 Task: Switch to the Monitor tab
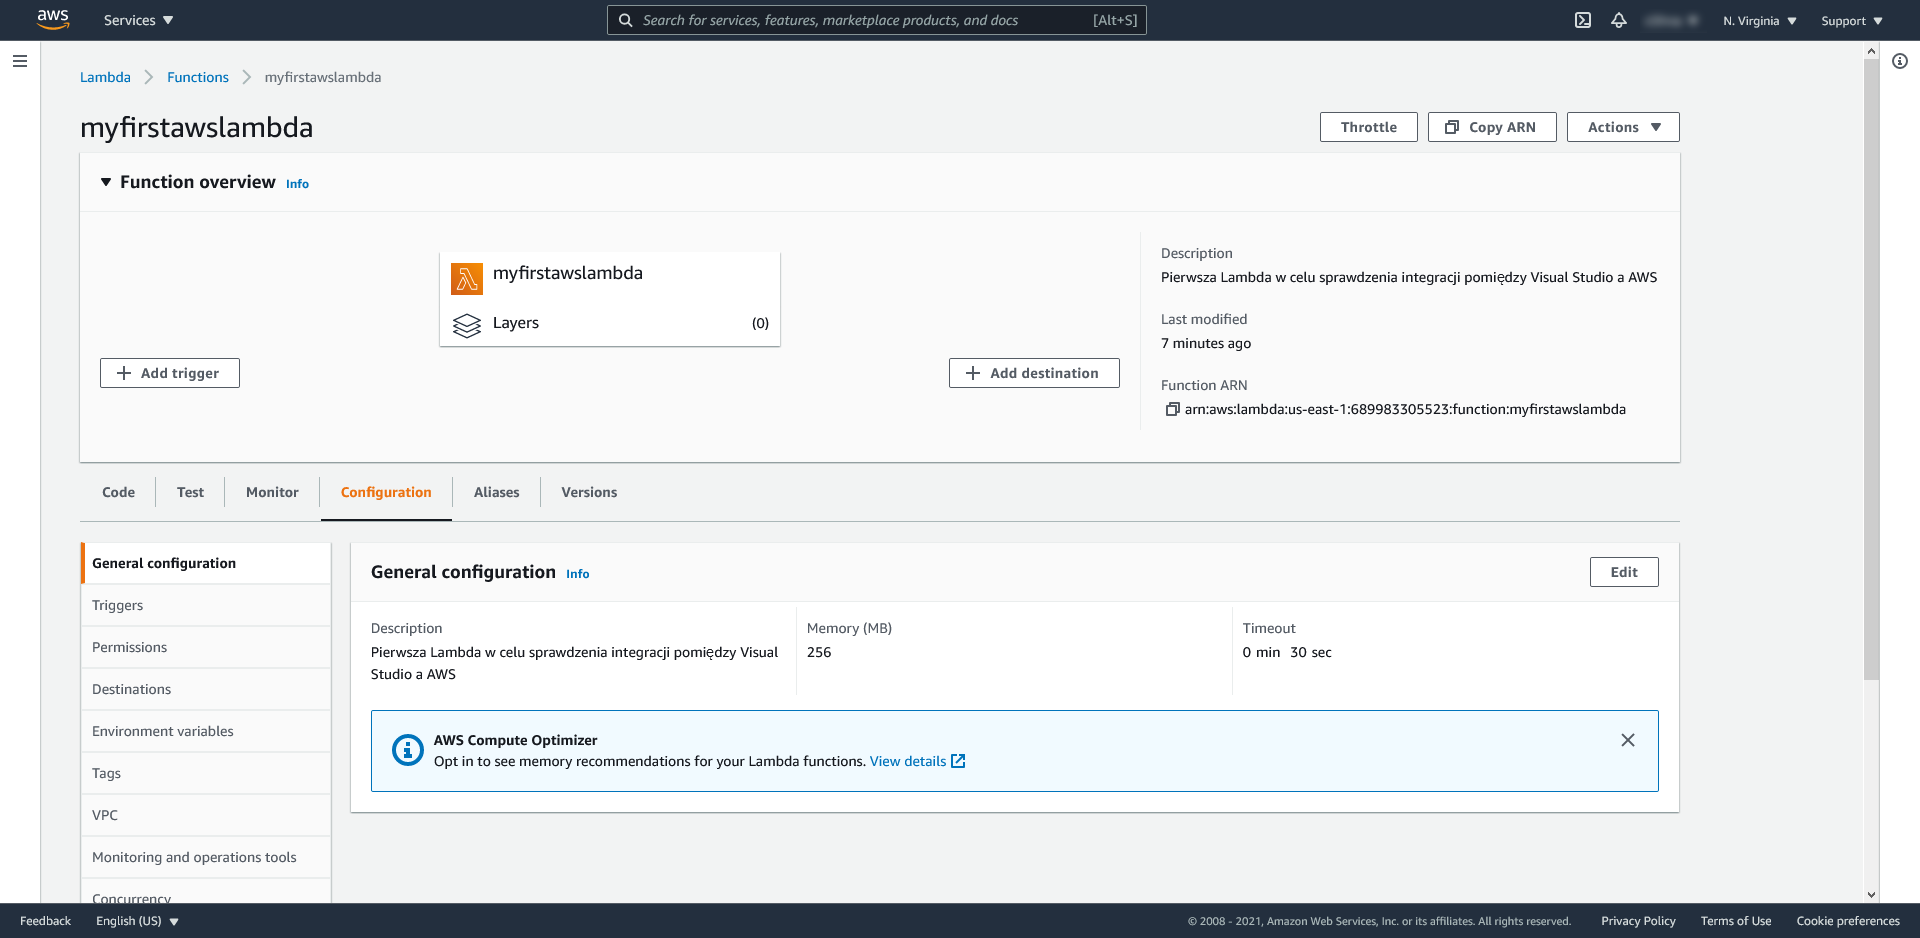pyautogui.click(x=272, y=492)
